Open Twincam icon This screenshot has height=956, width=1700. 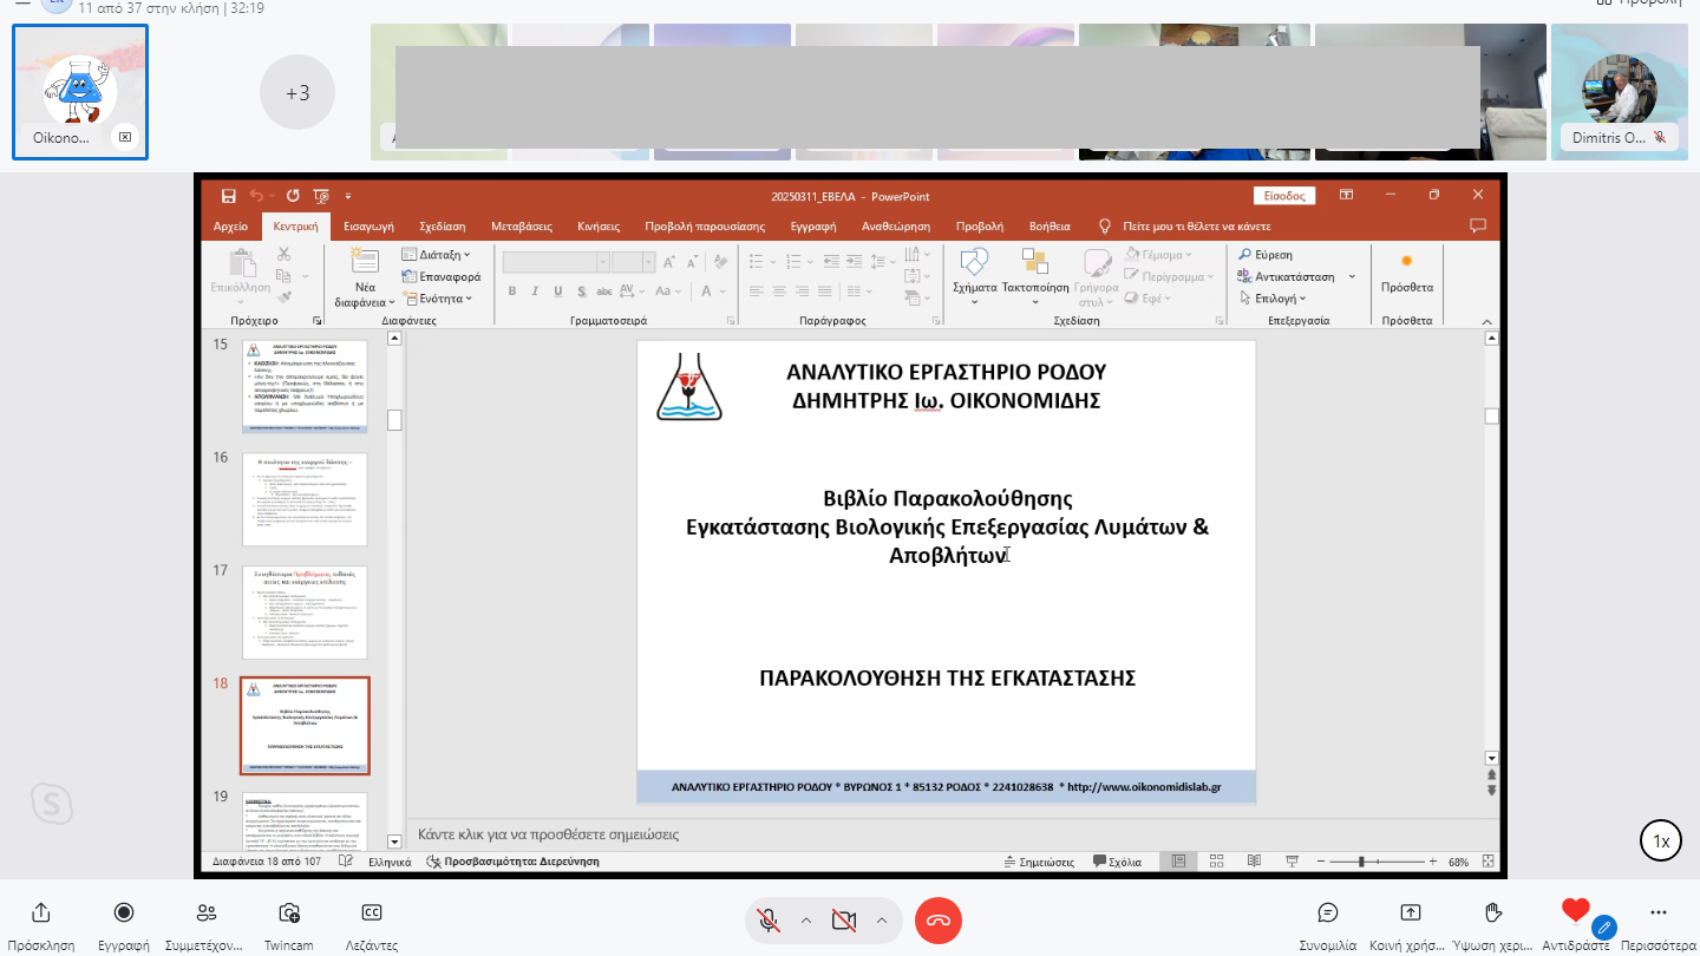(x=289, y=912)
